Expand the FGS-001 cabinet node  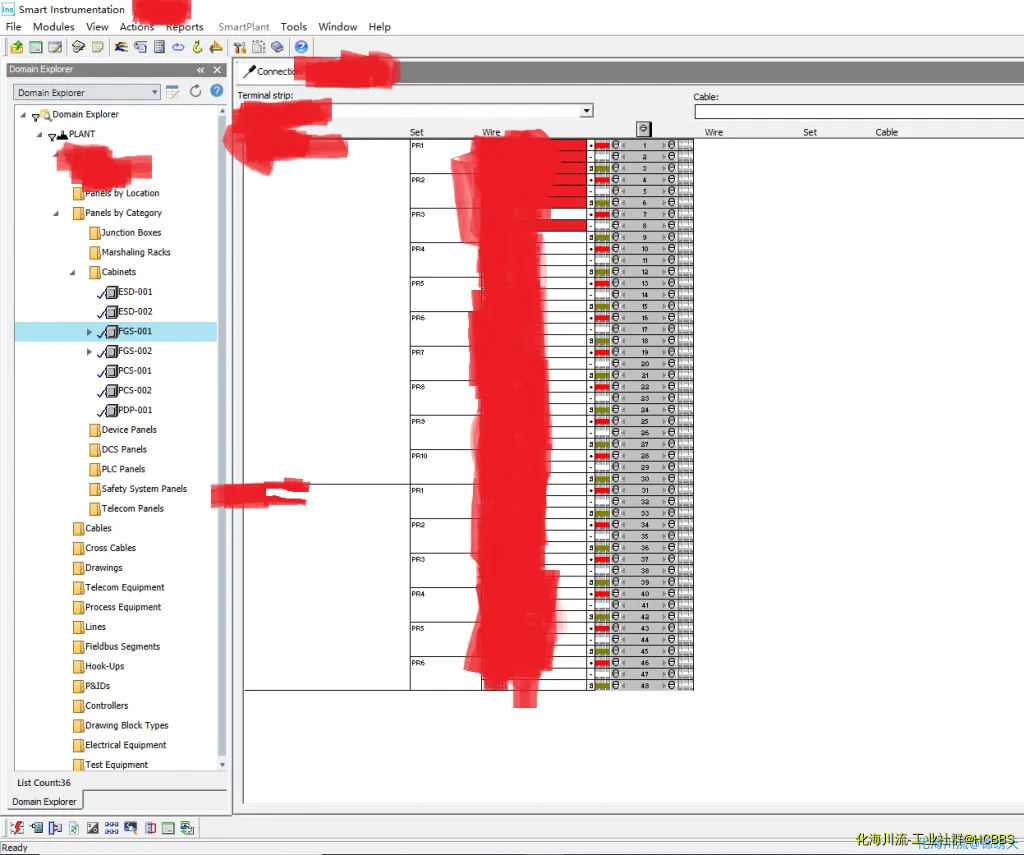(89, 332)
